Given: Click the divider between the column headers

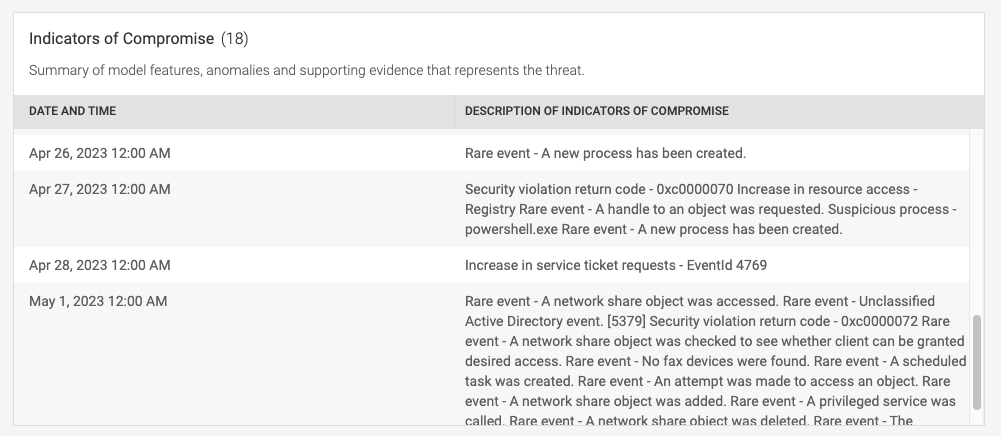Looking at the screenshot, I should point(455,112).
